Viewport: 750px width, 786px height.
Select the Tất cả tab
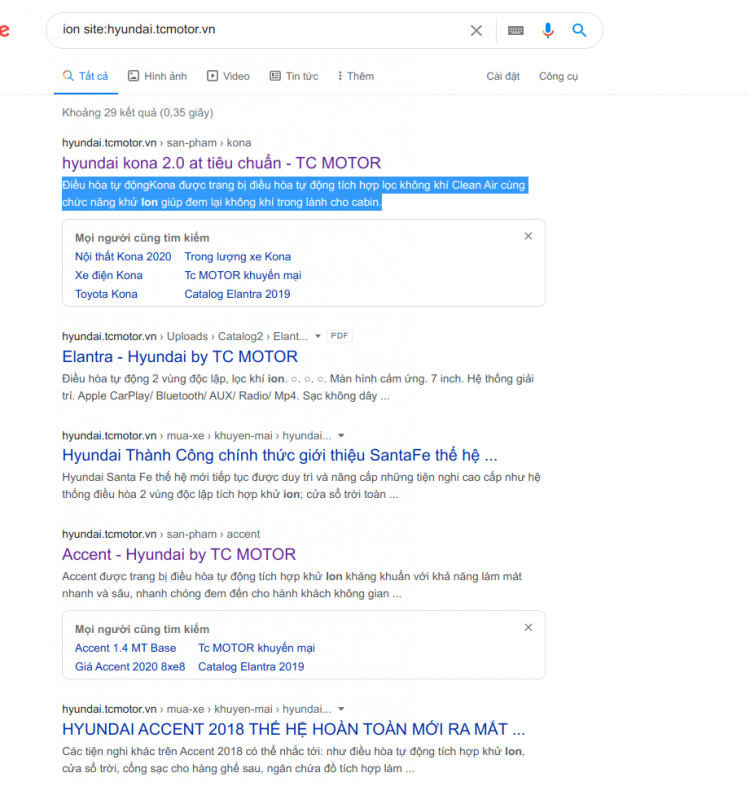86,76
